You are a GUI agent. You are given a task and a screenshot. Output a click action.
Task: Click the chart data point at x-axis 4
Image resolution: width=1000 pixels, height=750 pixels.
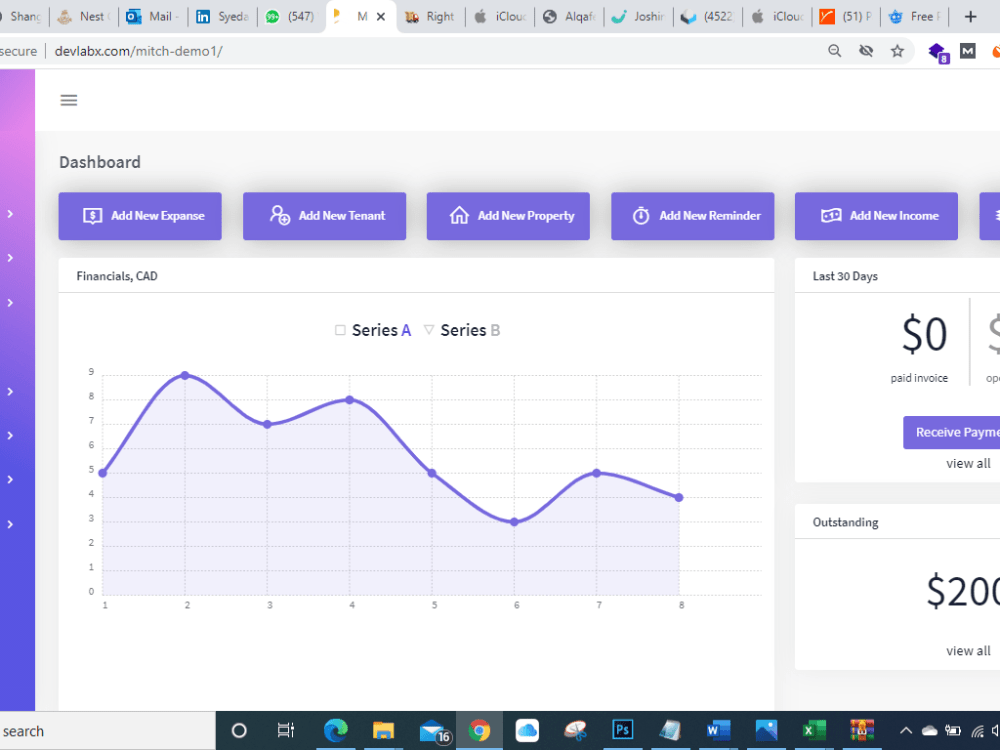click(x=349, y=400)
